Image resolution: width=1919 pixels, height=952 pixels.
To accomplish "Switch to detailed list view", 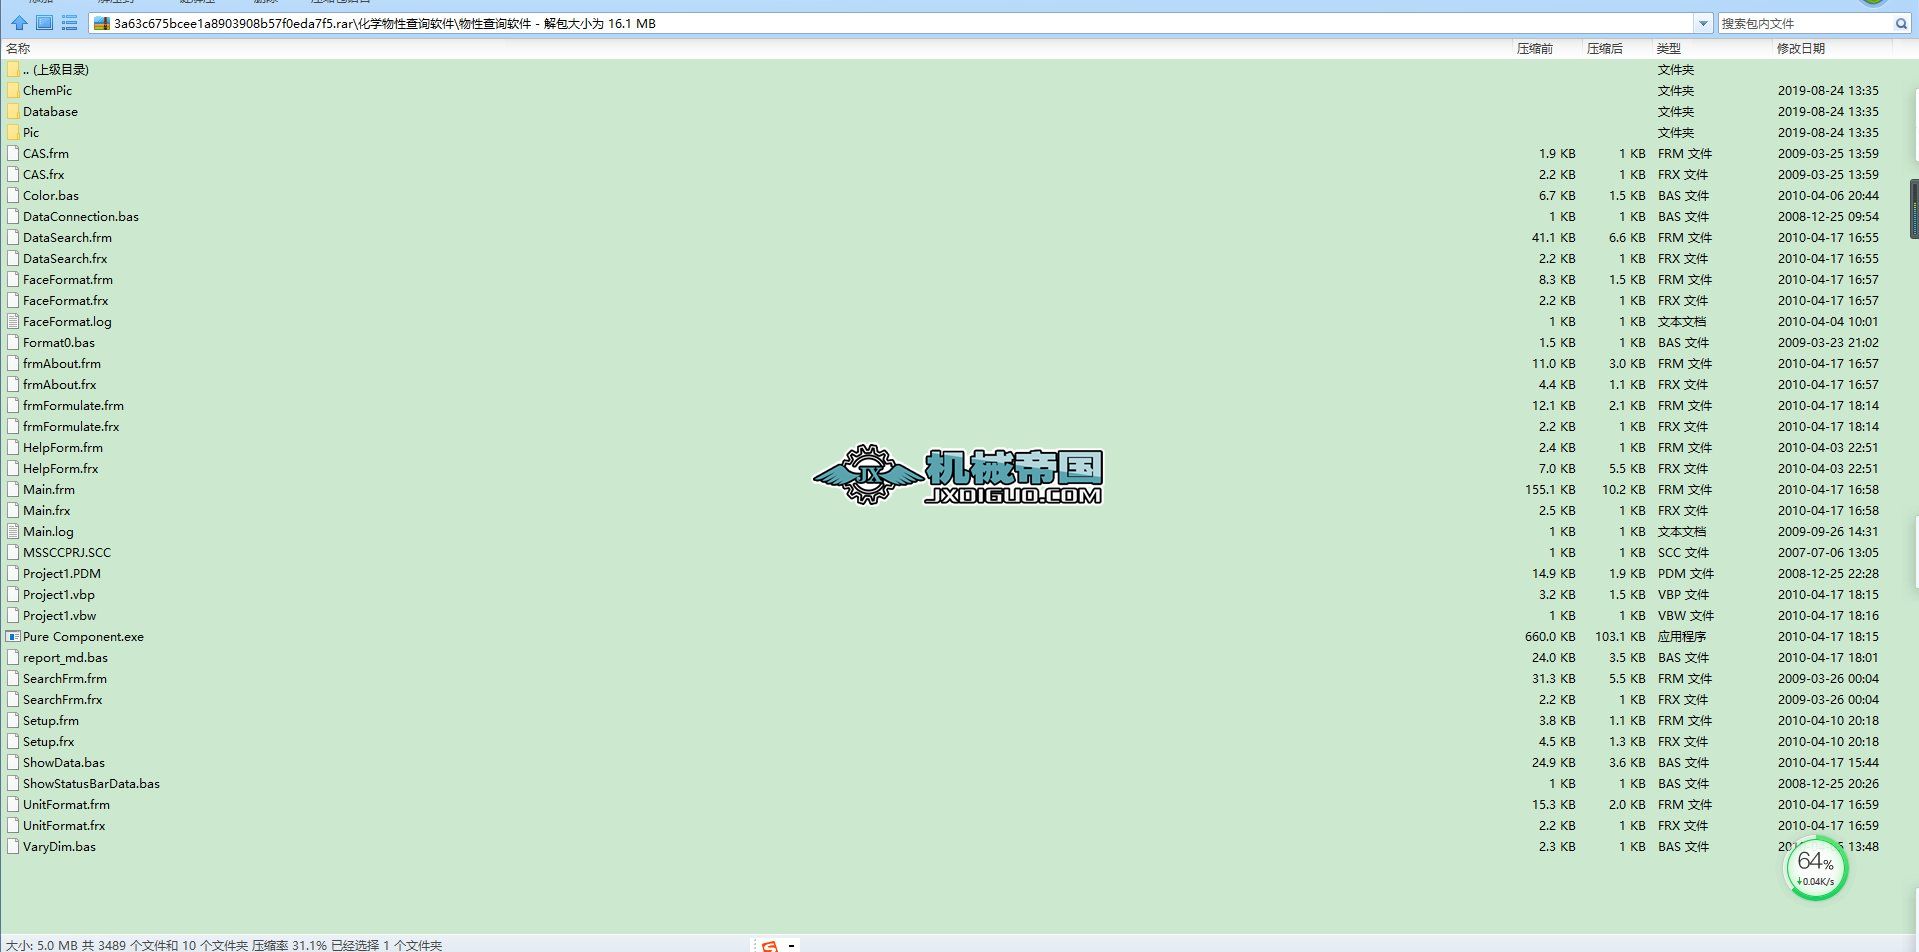I will [x=69, y=23].
